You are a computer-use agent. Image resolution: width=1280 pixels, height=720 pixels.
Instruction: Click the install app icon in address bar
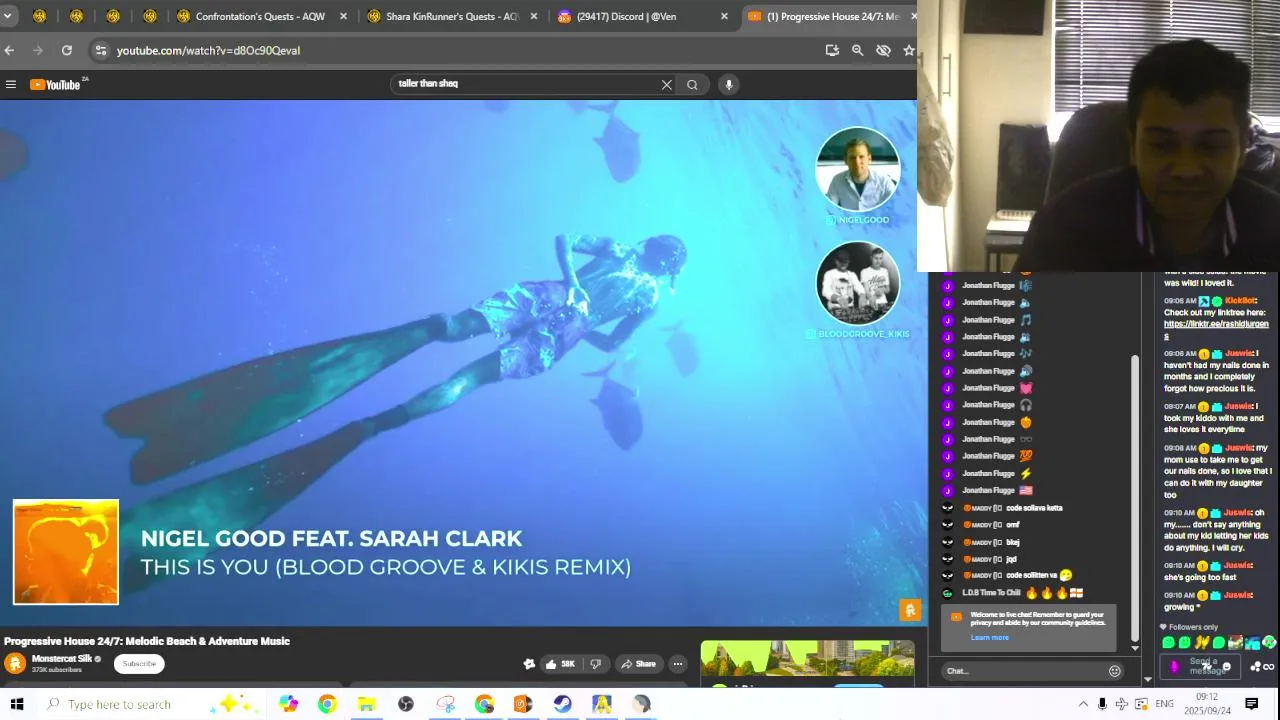tap(832, 50)
